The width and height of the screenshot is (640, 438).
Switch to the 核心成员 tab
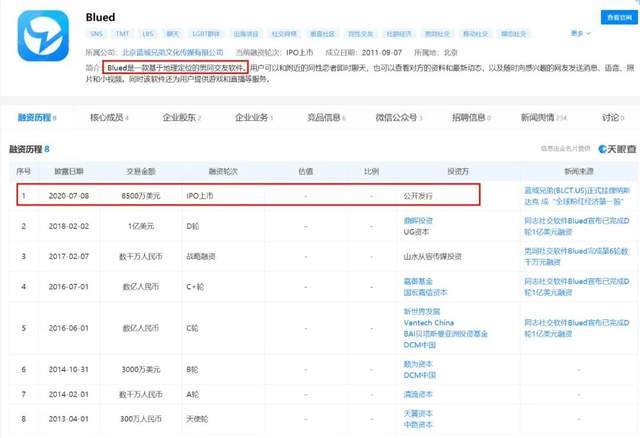(109, 118)
